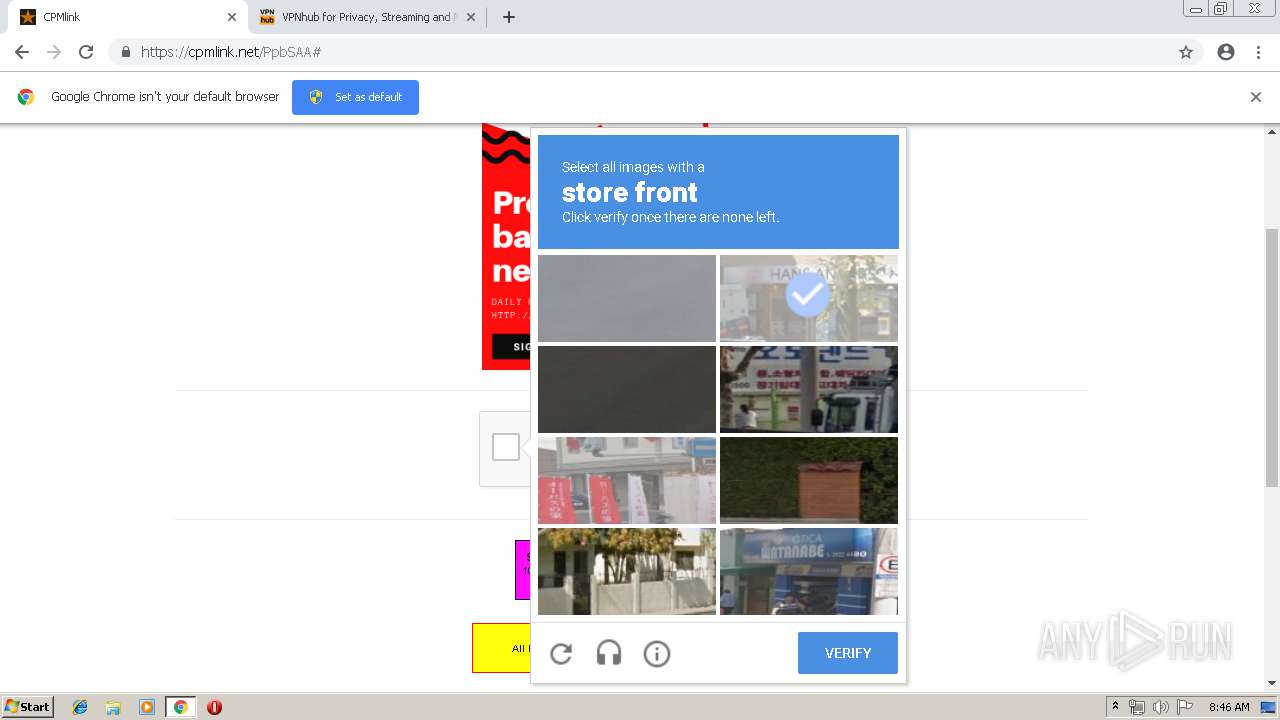Select the dark gray empty tile
The height and width of the screenshot is (720, 1280).
tap(627, 389)
